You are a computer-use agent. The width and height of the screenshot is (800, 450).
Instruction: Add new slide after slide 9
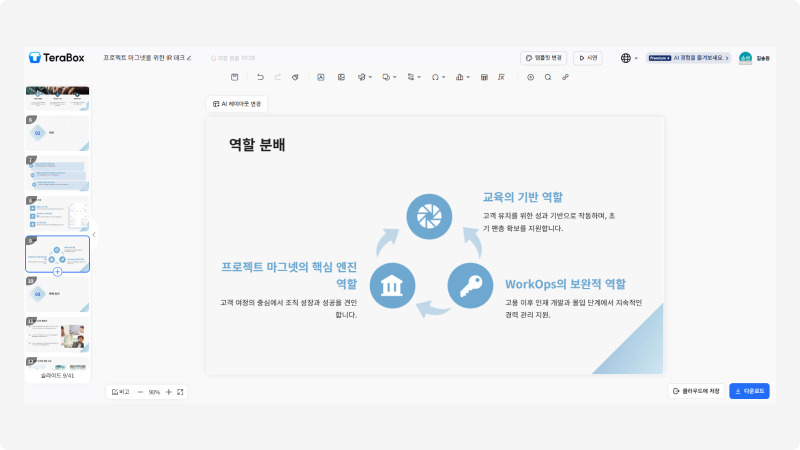pyautogui.click(x=57, y=272)
